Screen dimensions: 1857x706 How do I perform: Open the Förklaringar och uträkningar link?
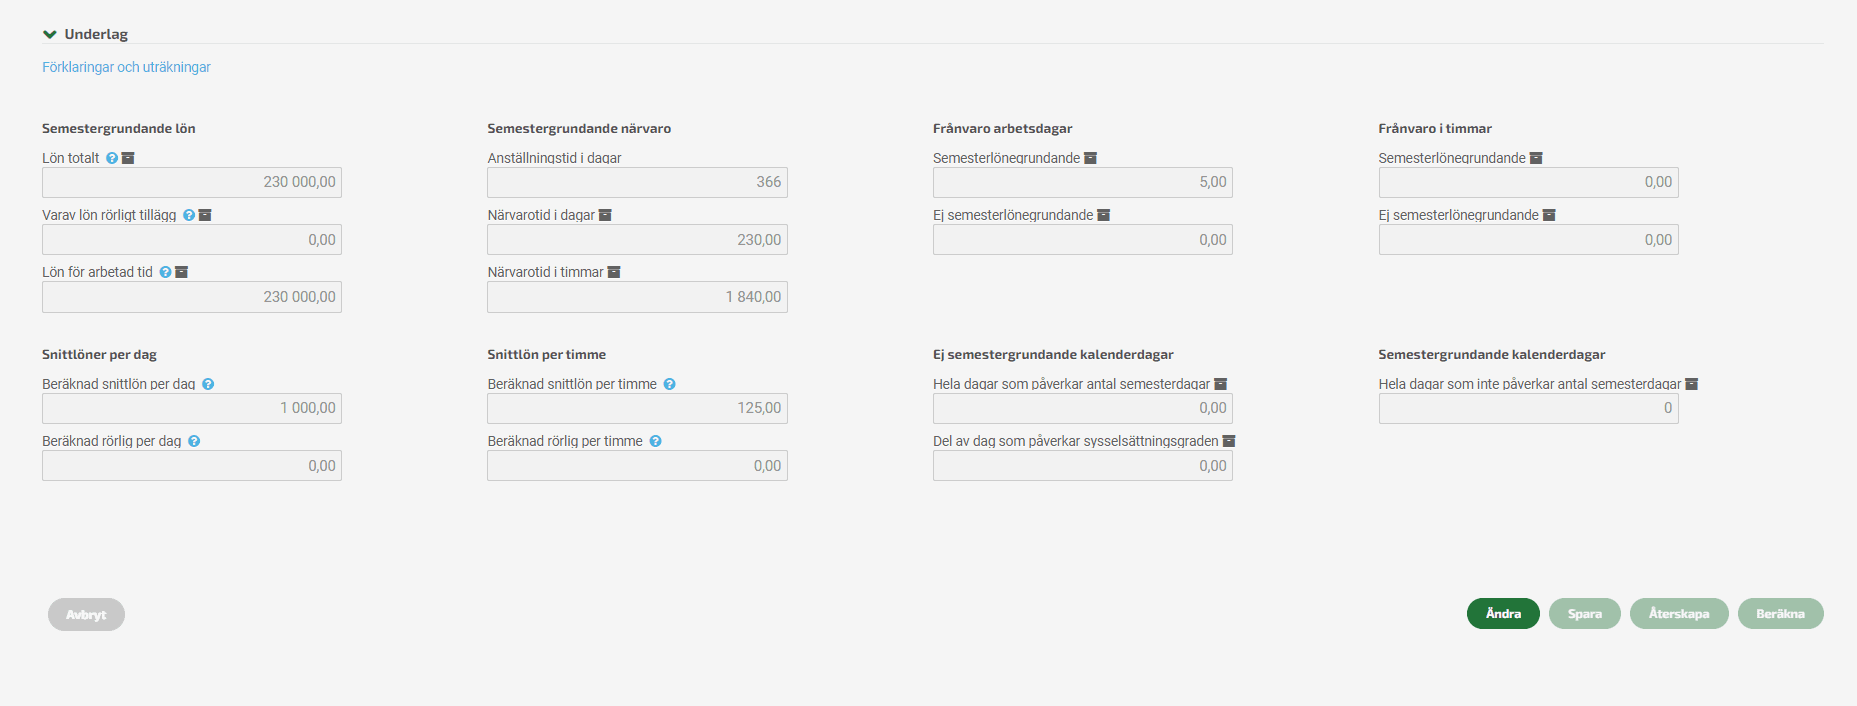click(x=126, y=67)
